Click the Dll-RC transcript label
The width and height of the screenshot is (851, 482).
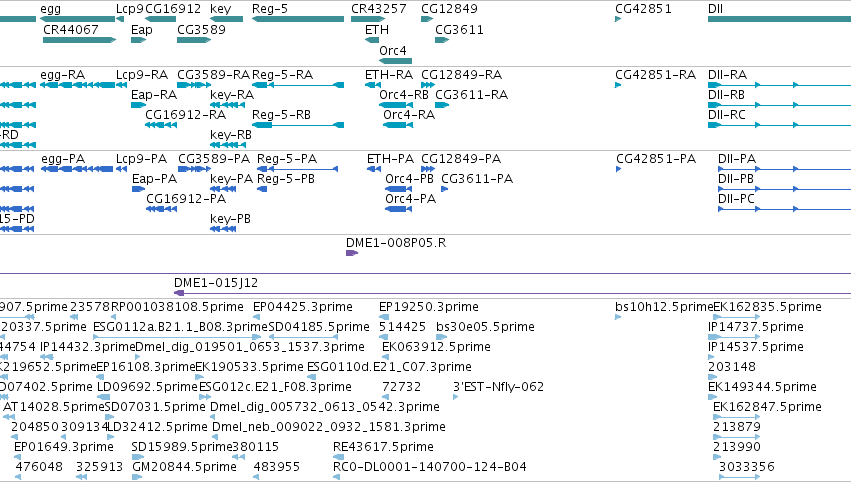tap(727, 115)
